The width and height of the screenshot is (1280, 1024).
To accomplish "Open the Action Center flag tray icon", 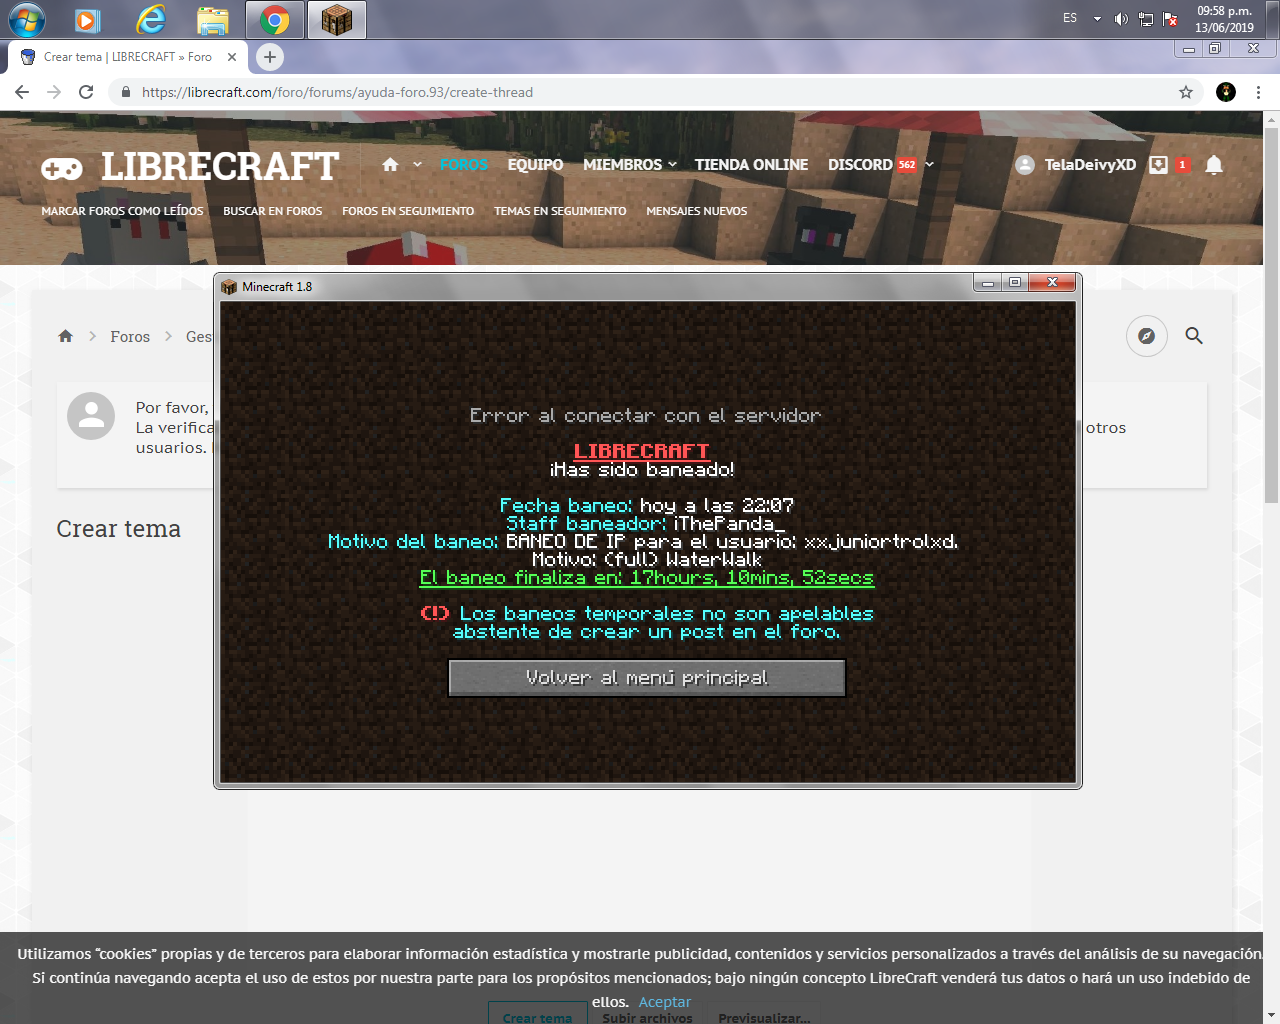I will (x=1170, y=19).
